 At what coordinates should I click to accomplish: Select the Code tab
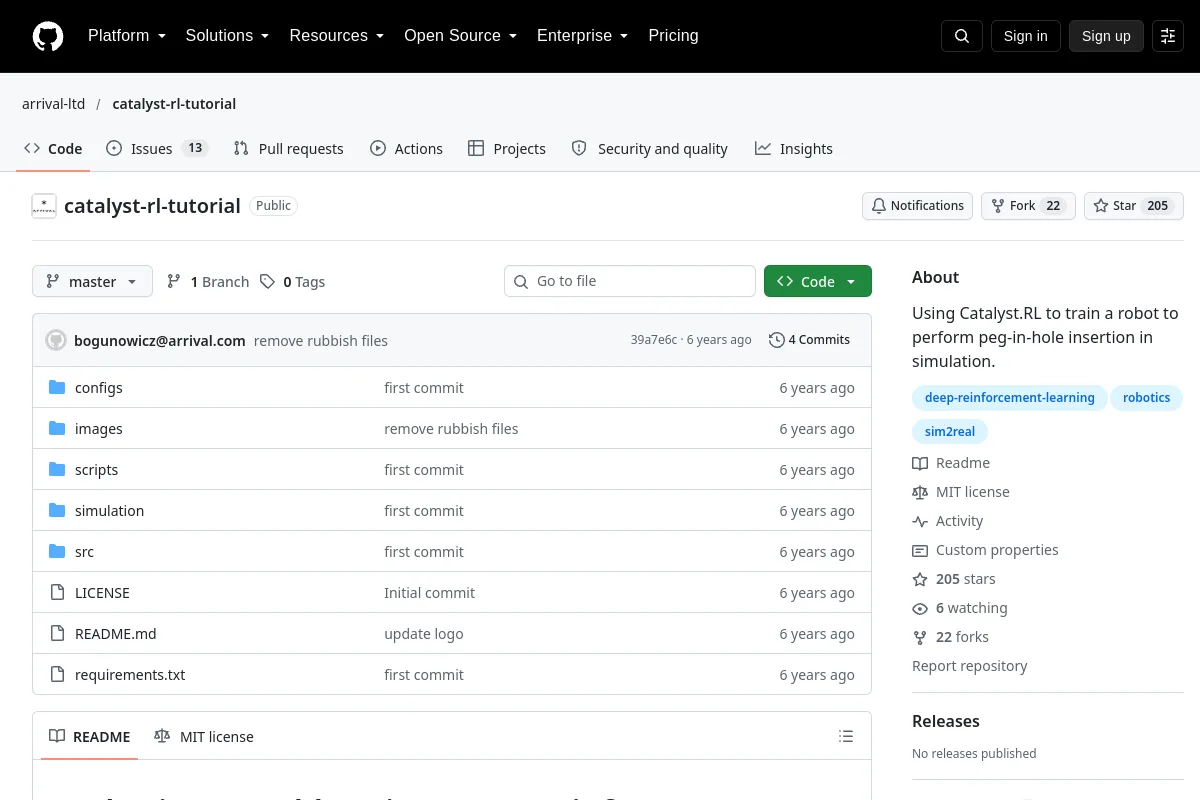(53, 149)
